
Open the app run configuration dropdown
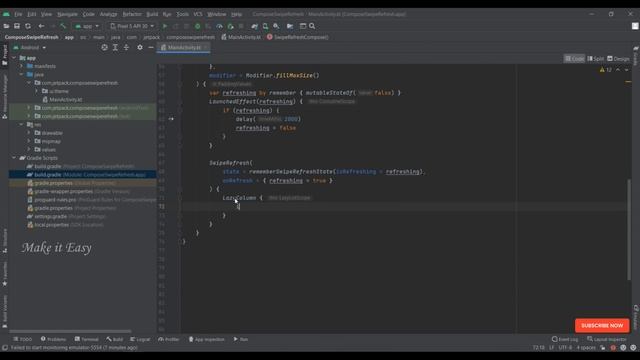pos(87,26)
